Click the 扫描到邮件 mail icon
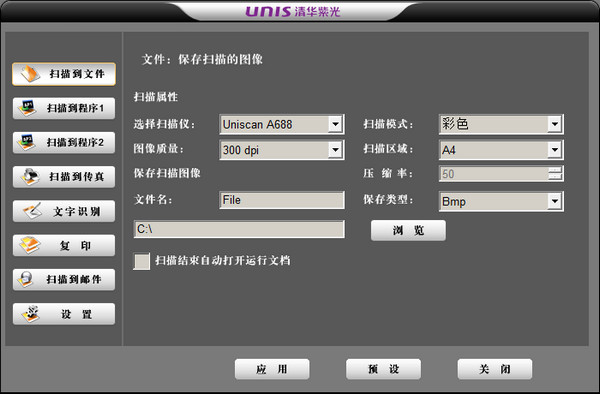Viewport: 600px width, 394px height. tap(26, 280)
